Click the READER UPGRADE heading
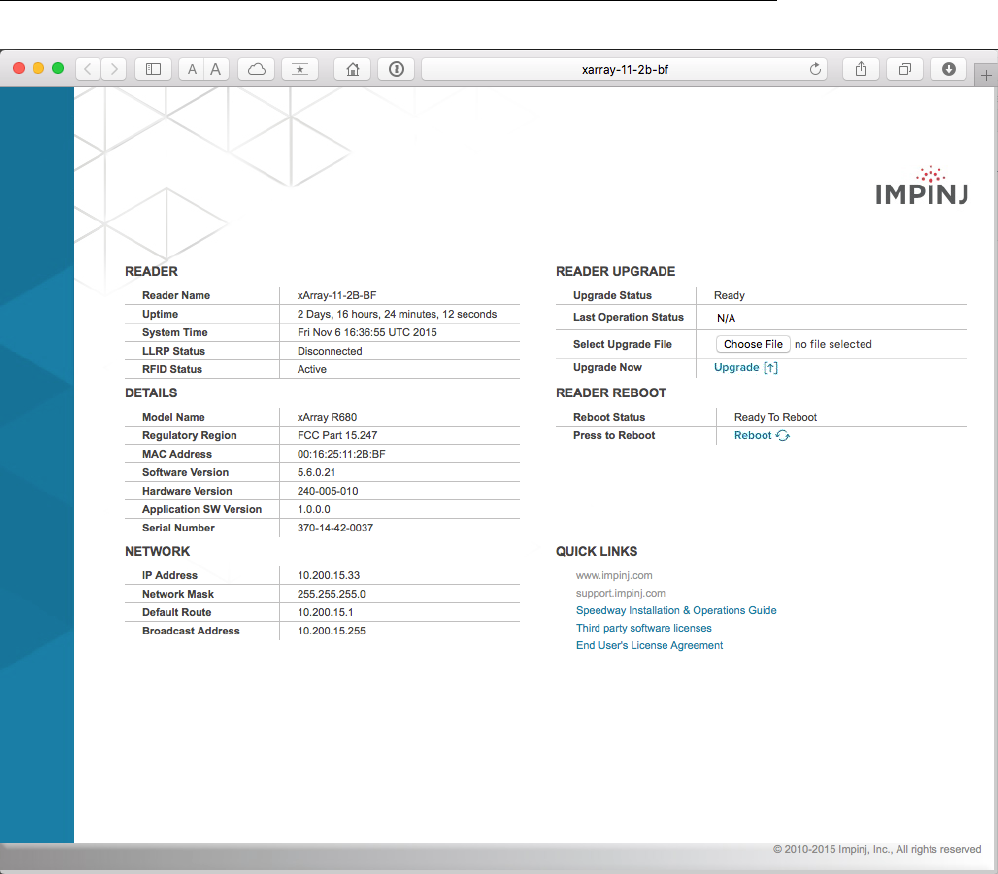This screenshot has width=998, height=874. [x=615, y=272]
